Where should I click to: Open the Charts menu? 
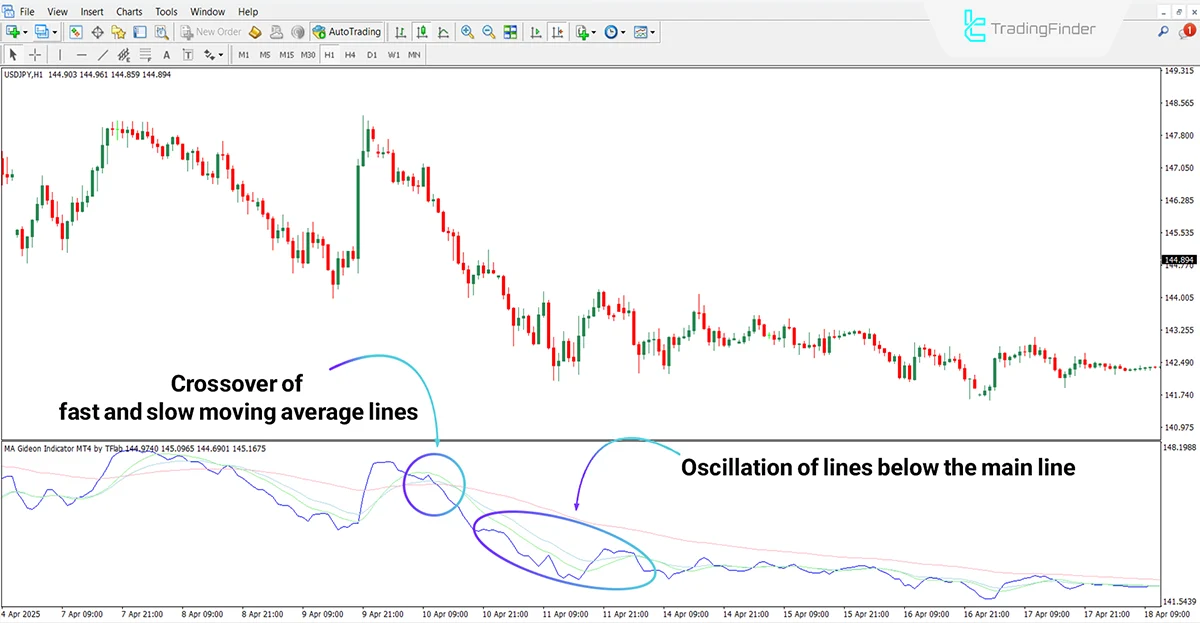coord(129,11)
